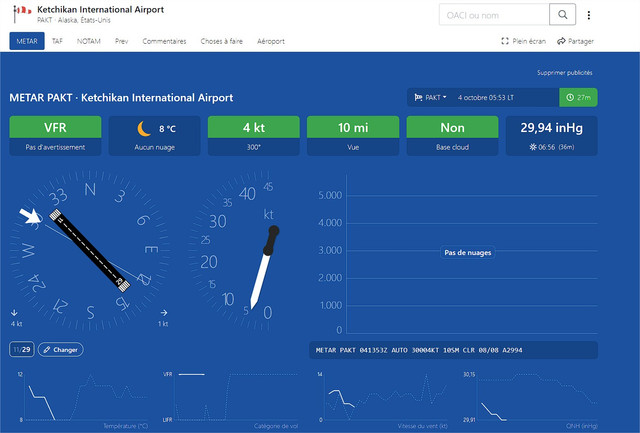640x433 pixels.
Task: Click Aucun nuage label
Action: pos(155,147)
